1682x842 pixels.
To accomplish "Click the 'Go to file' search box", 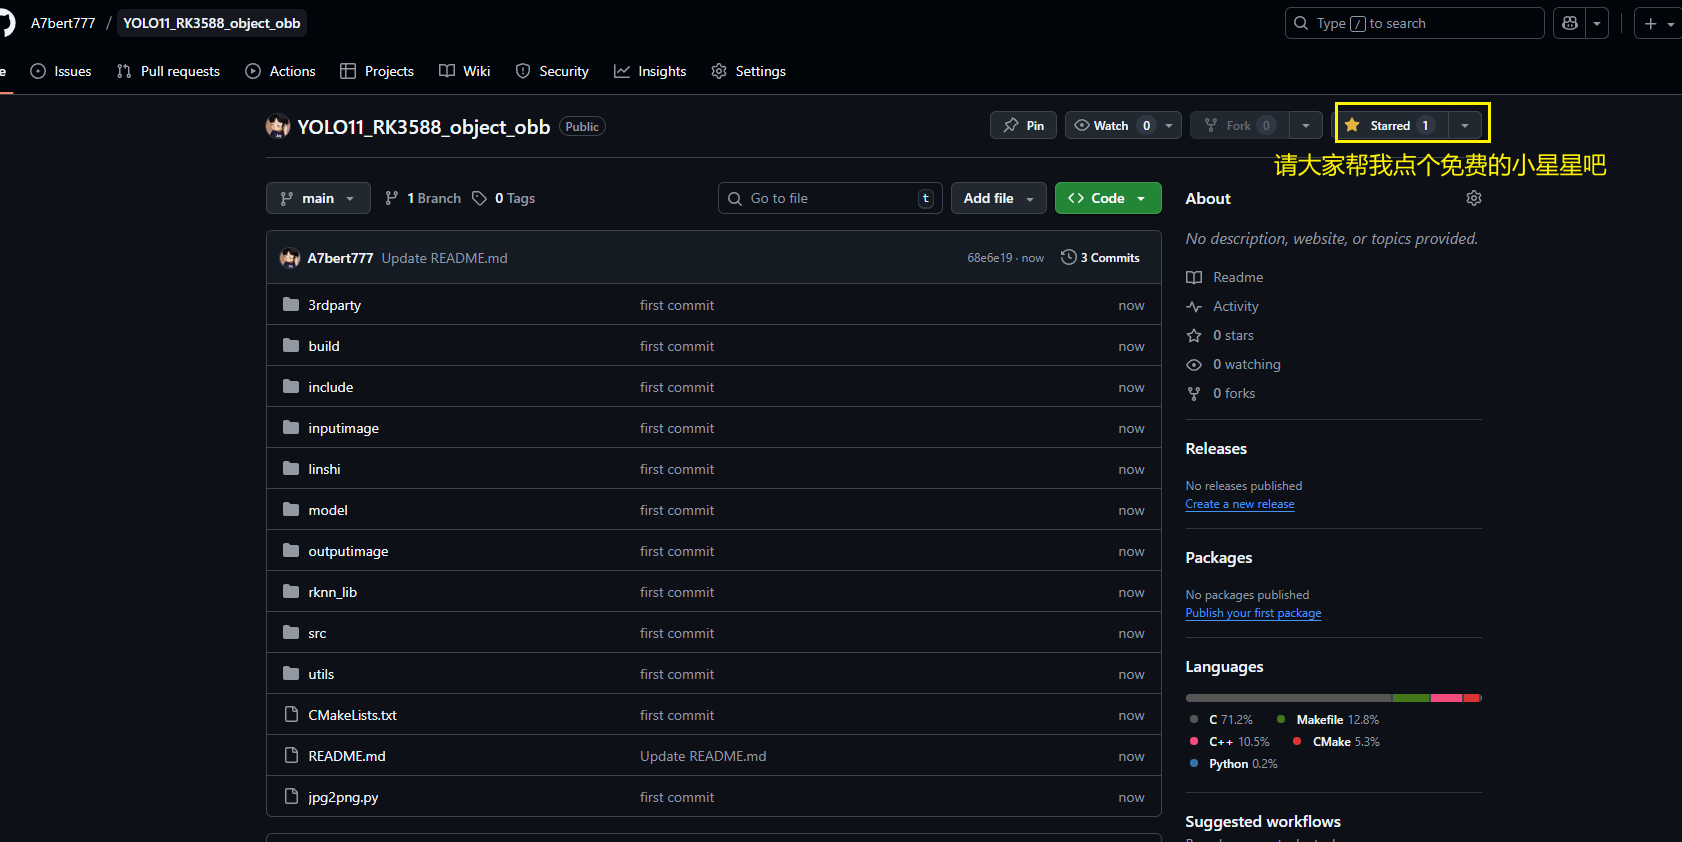I will [x=830, y=198].
